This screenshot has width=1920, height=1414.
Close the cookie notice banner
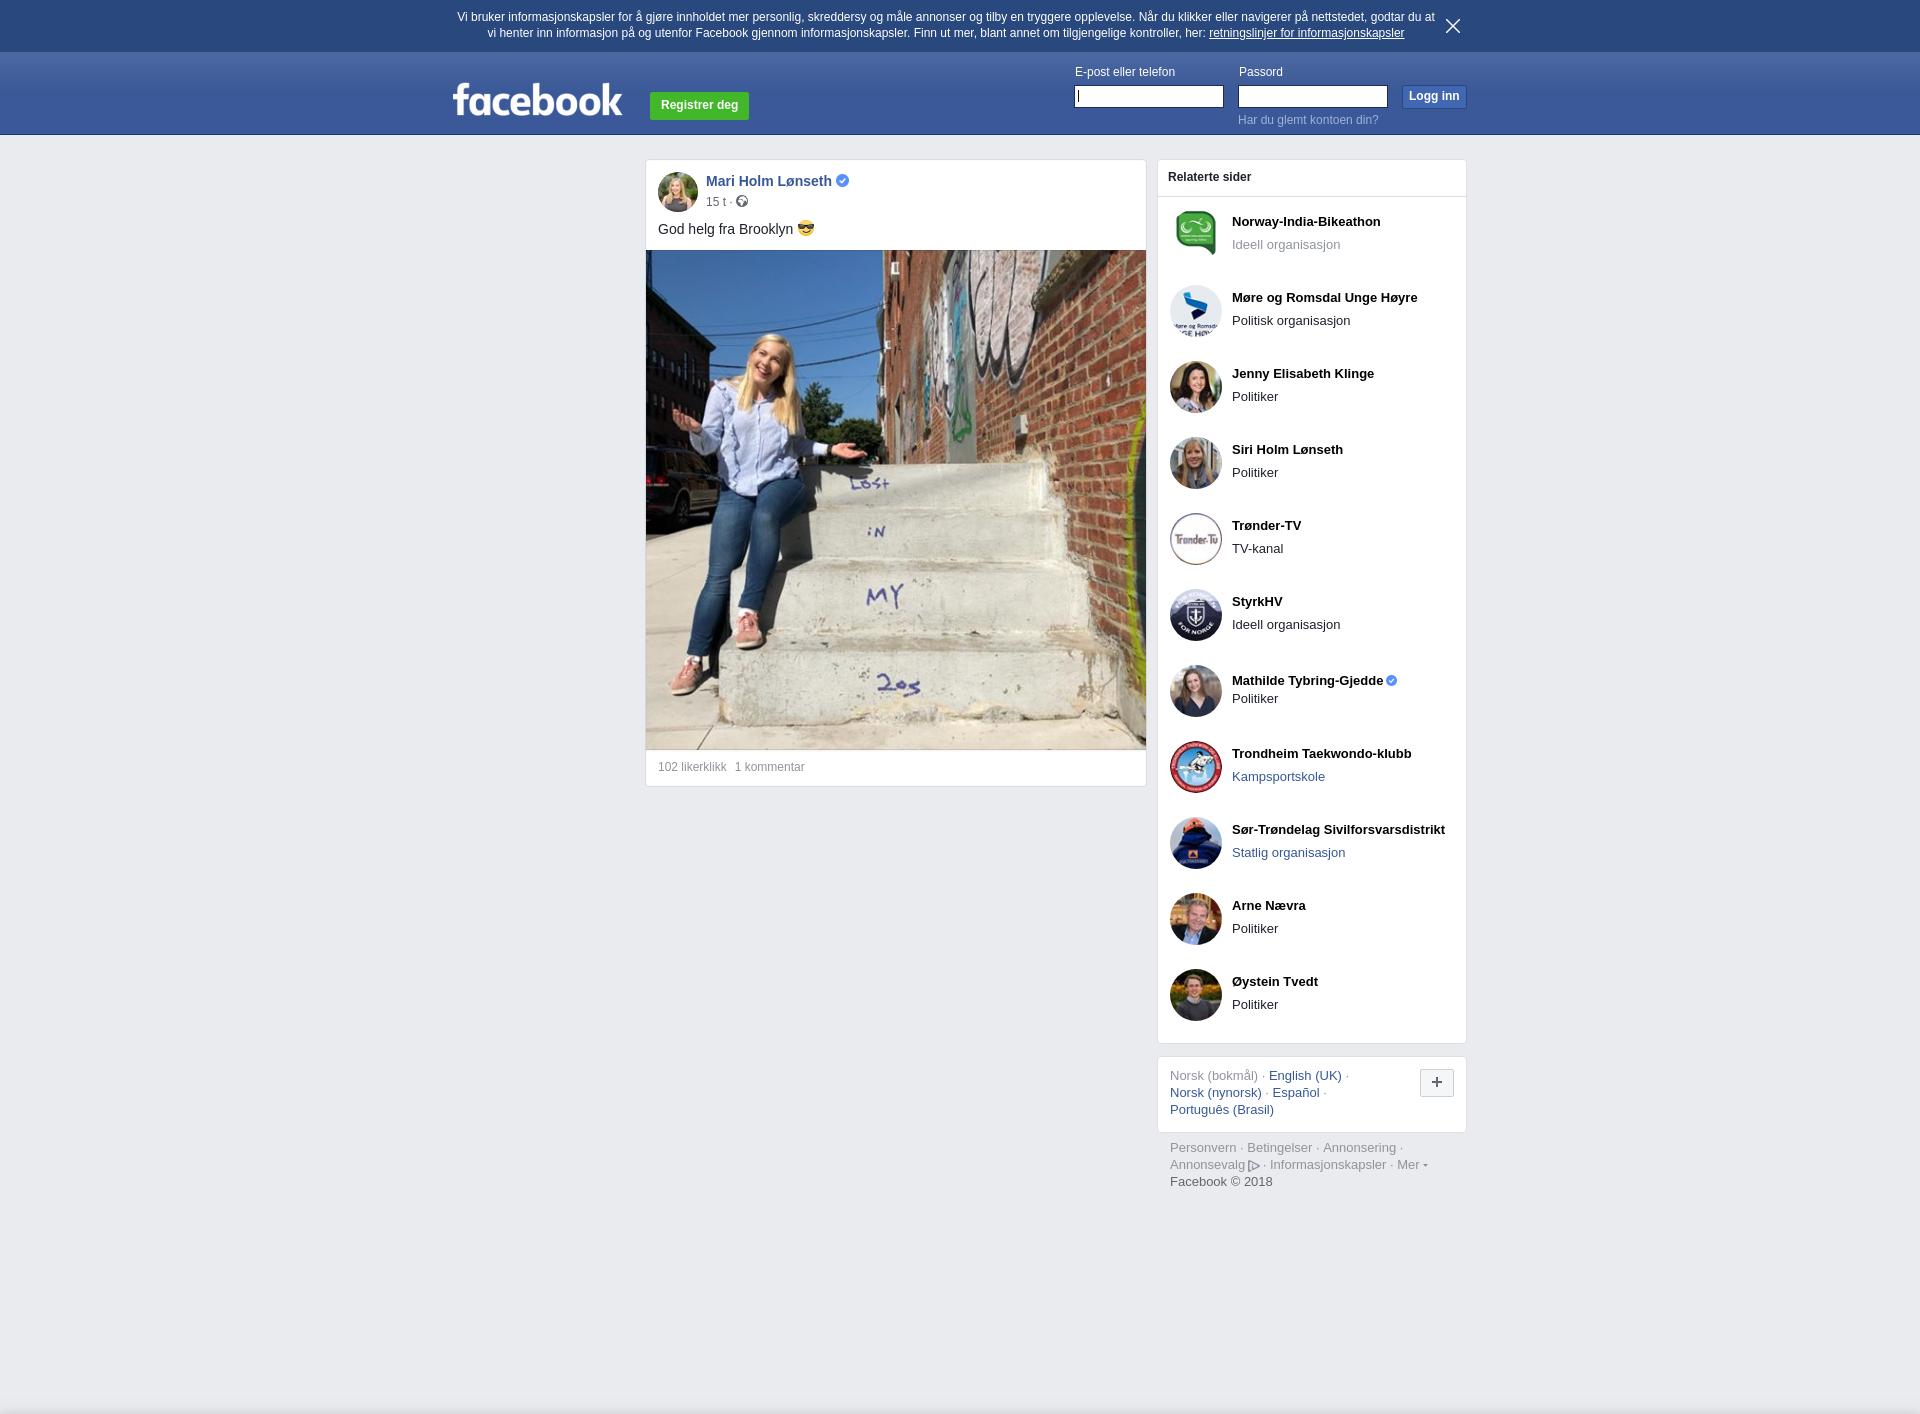click(x=1453, y=26)
